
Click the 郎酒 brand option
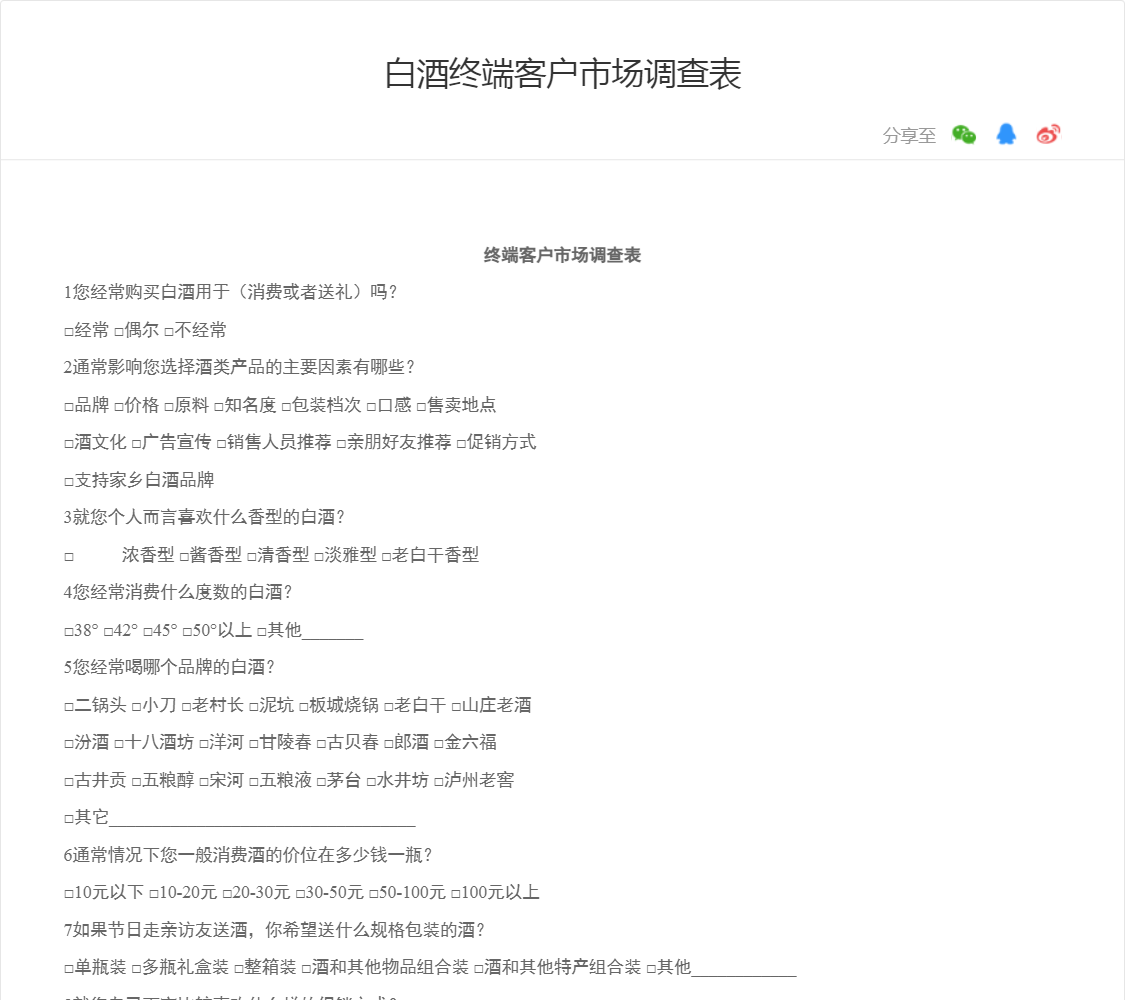(406, 742)
